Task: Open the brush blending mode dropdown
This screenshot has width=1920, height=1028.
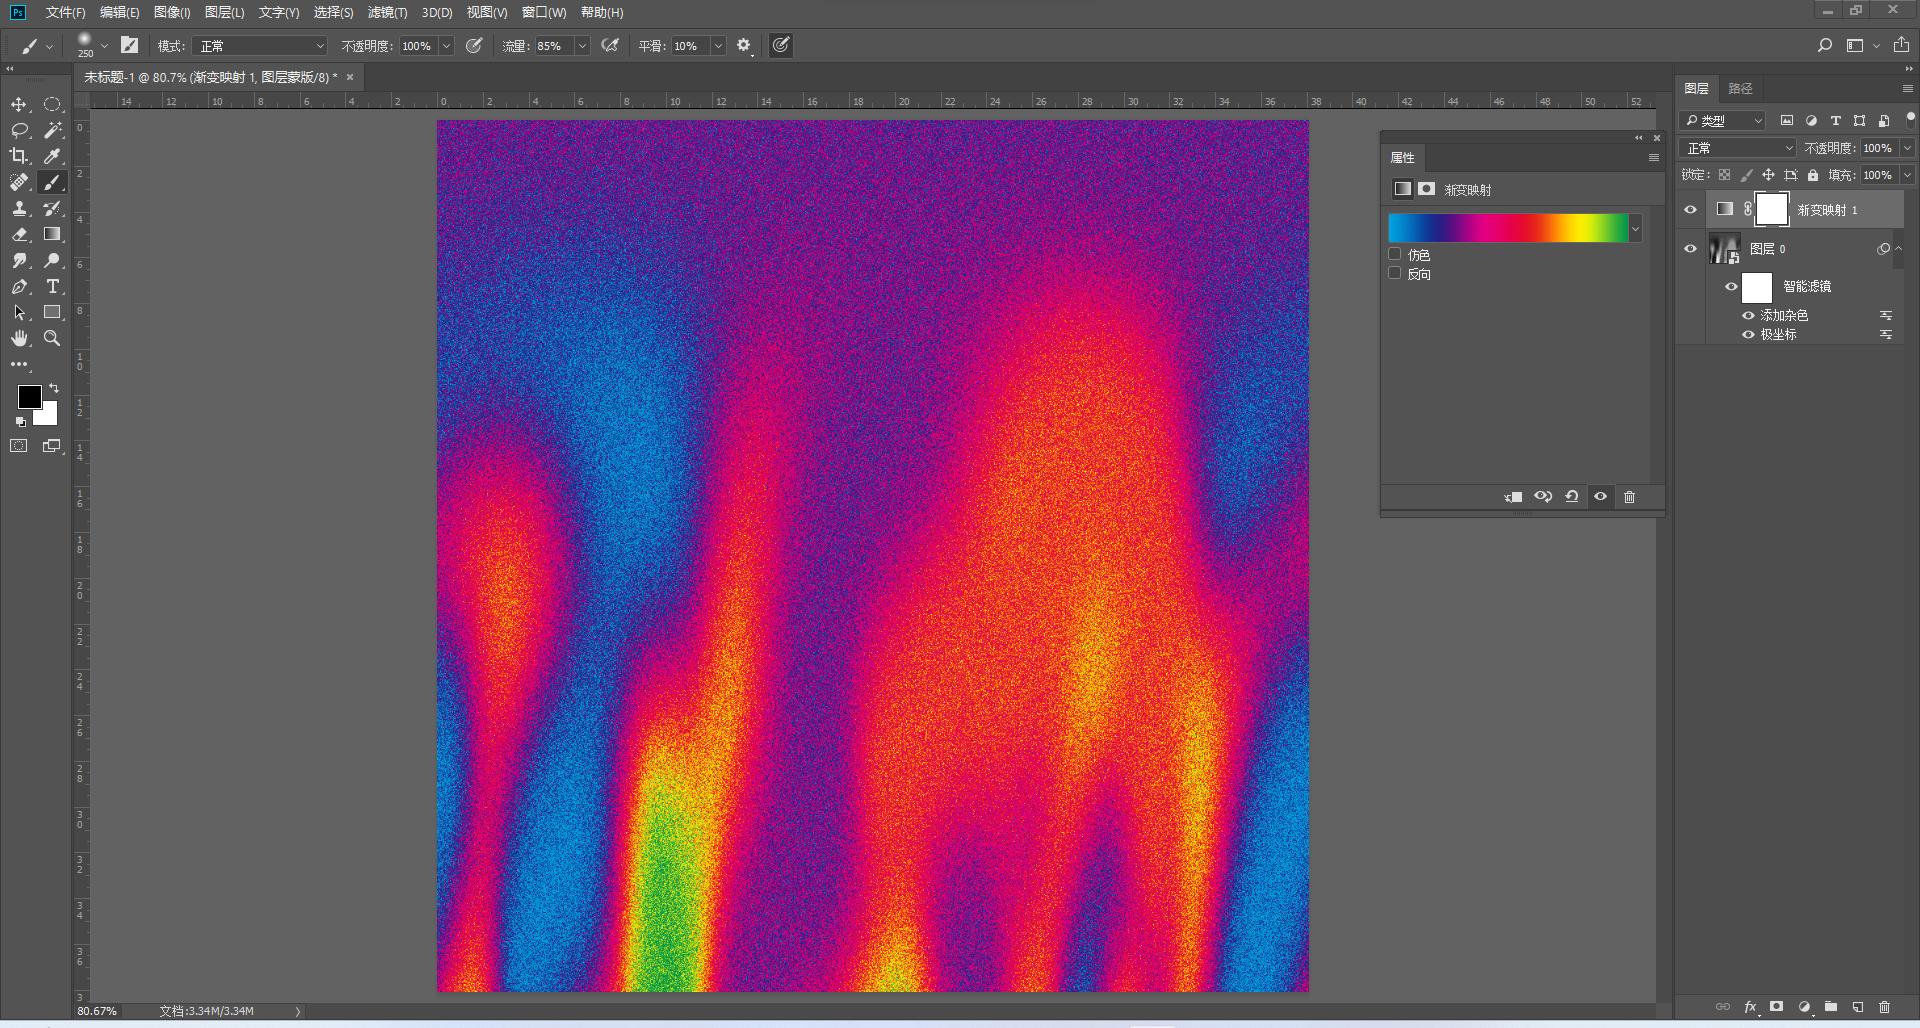Action: coord(260,46)
